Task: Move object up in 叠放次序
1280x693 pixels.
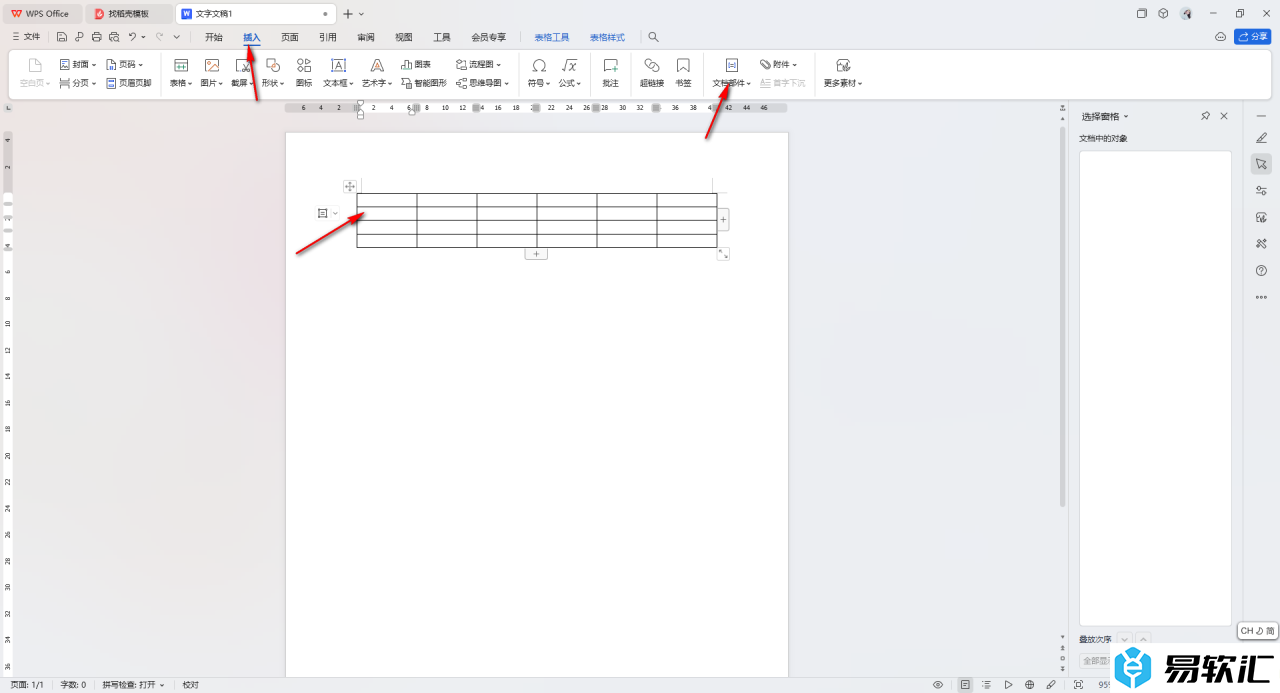Action: tap(1143, 639)
